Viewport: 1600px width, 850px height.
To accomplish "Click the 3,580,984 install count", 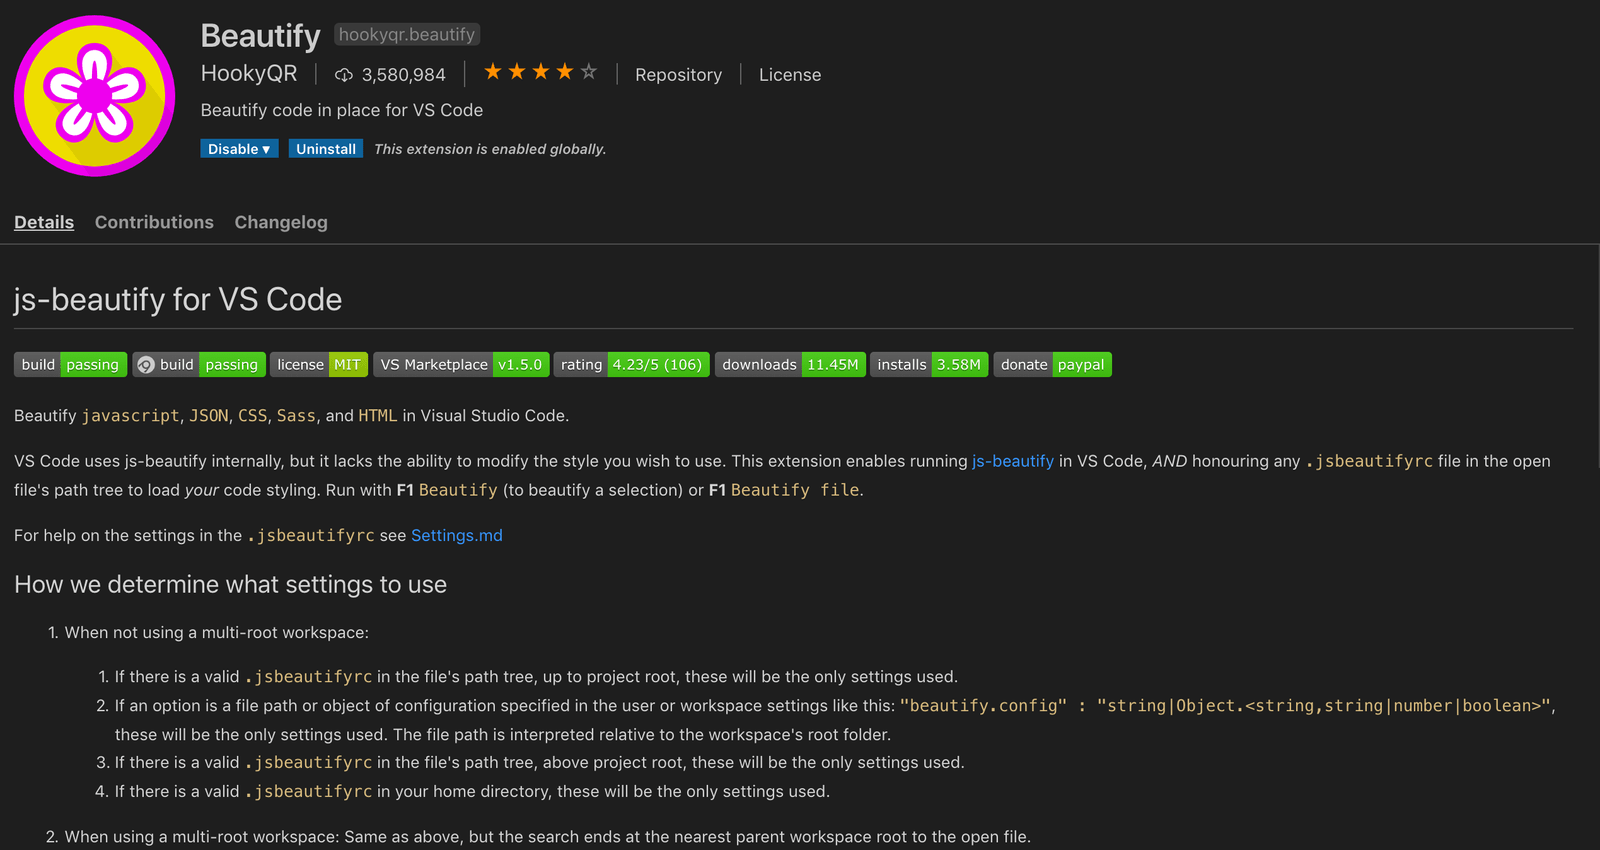I will pyautogui.click(x=404, y=75).
